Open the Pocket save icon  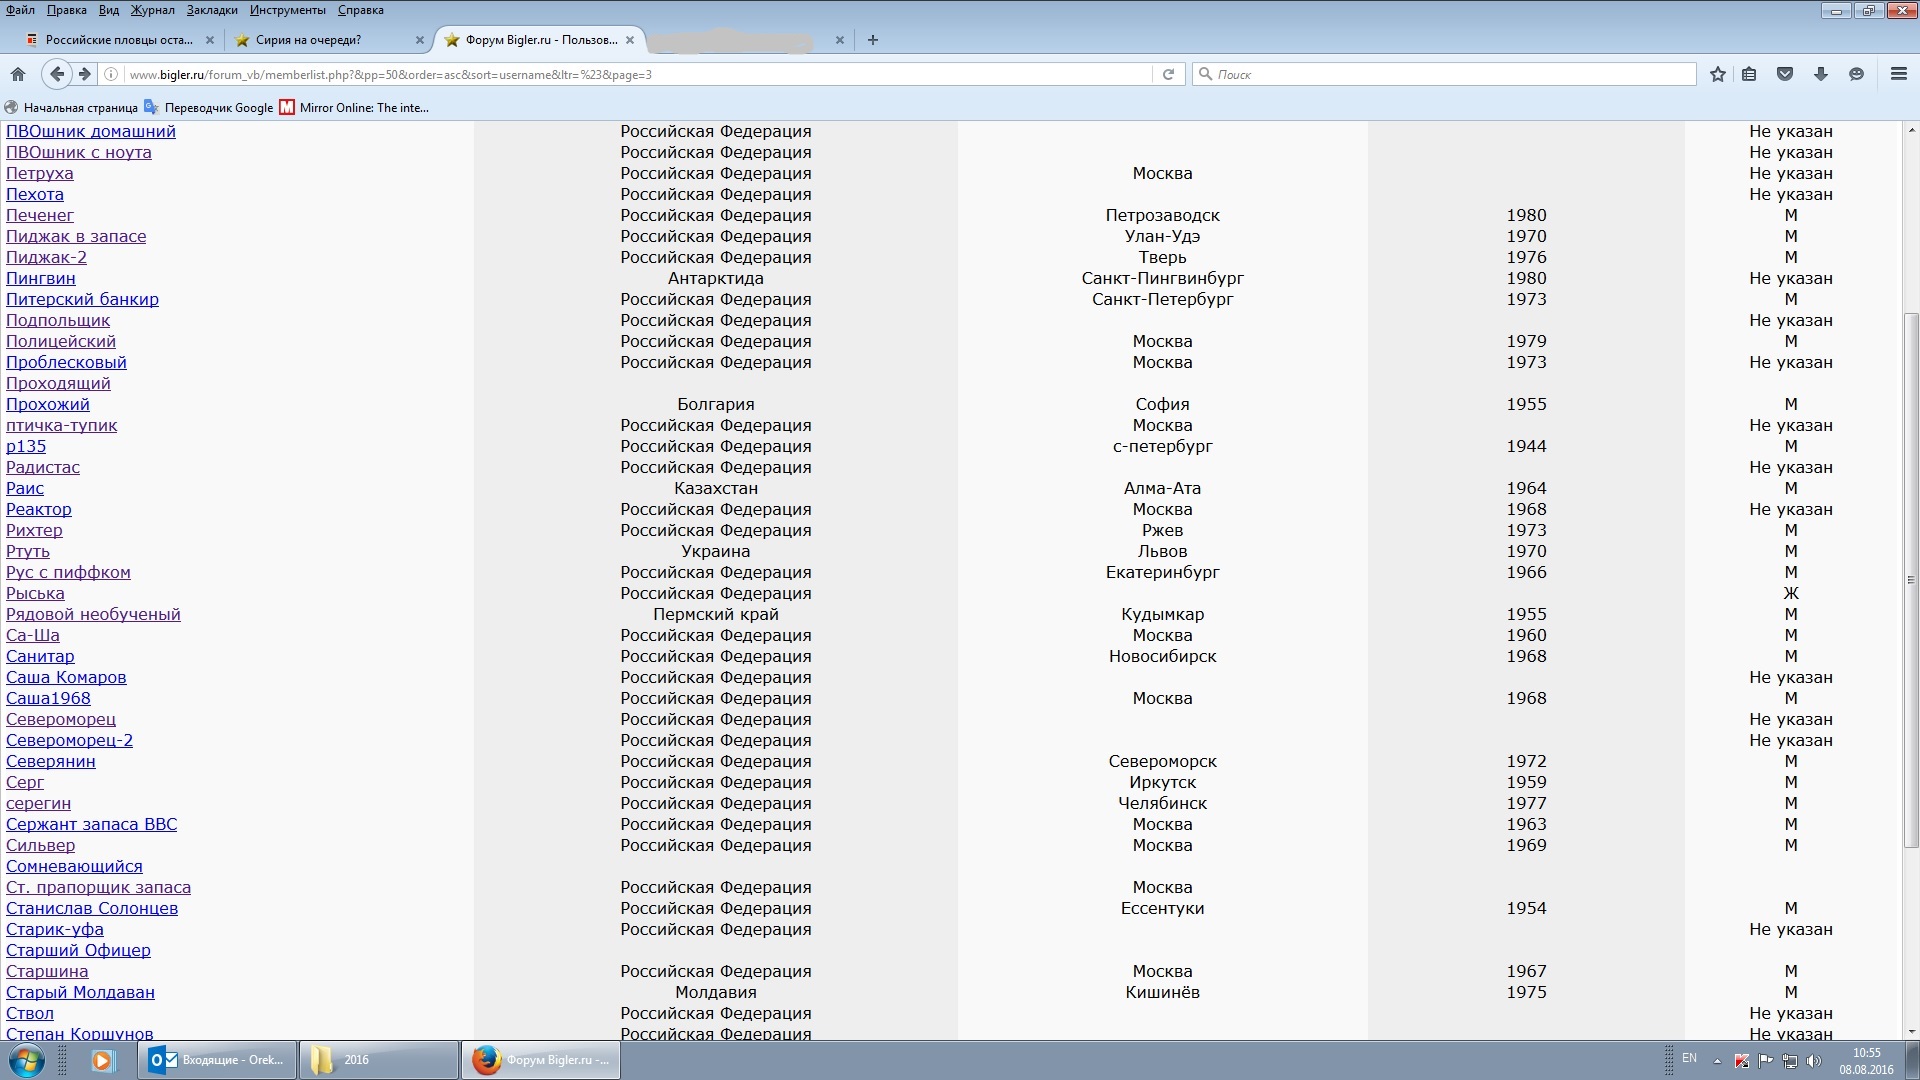click(1784, 74)
